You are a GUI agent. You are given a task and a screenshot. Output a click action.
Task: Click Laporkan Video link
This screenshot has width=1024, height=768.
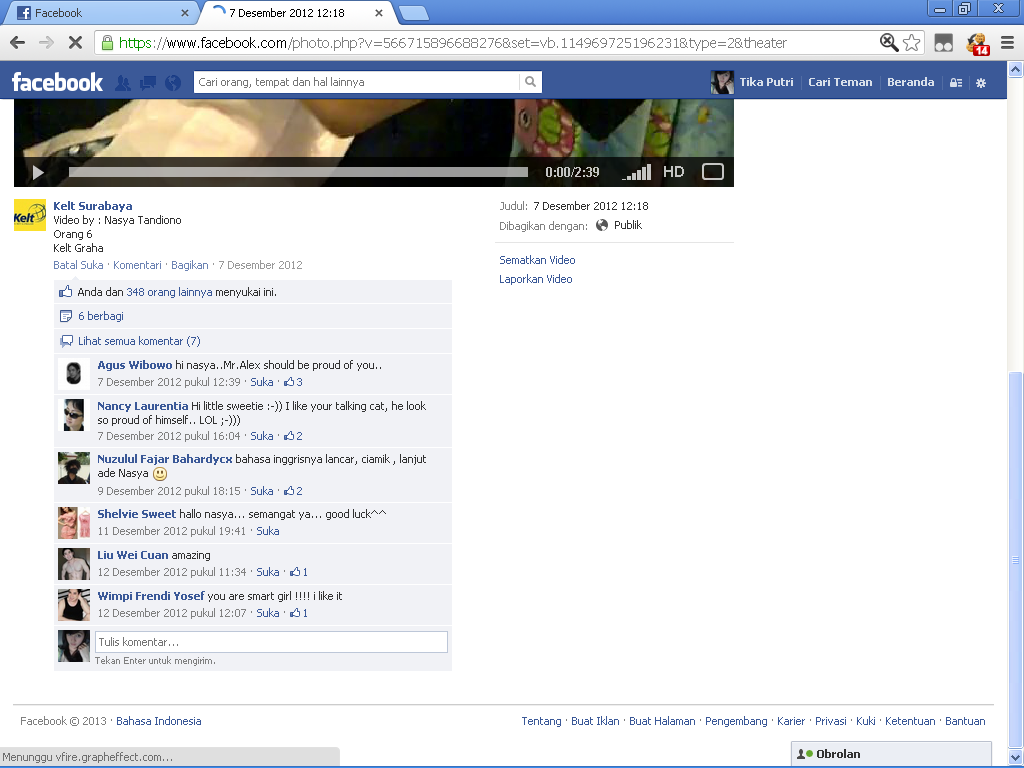pos(536,279)
